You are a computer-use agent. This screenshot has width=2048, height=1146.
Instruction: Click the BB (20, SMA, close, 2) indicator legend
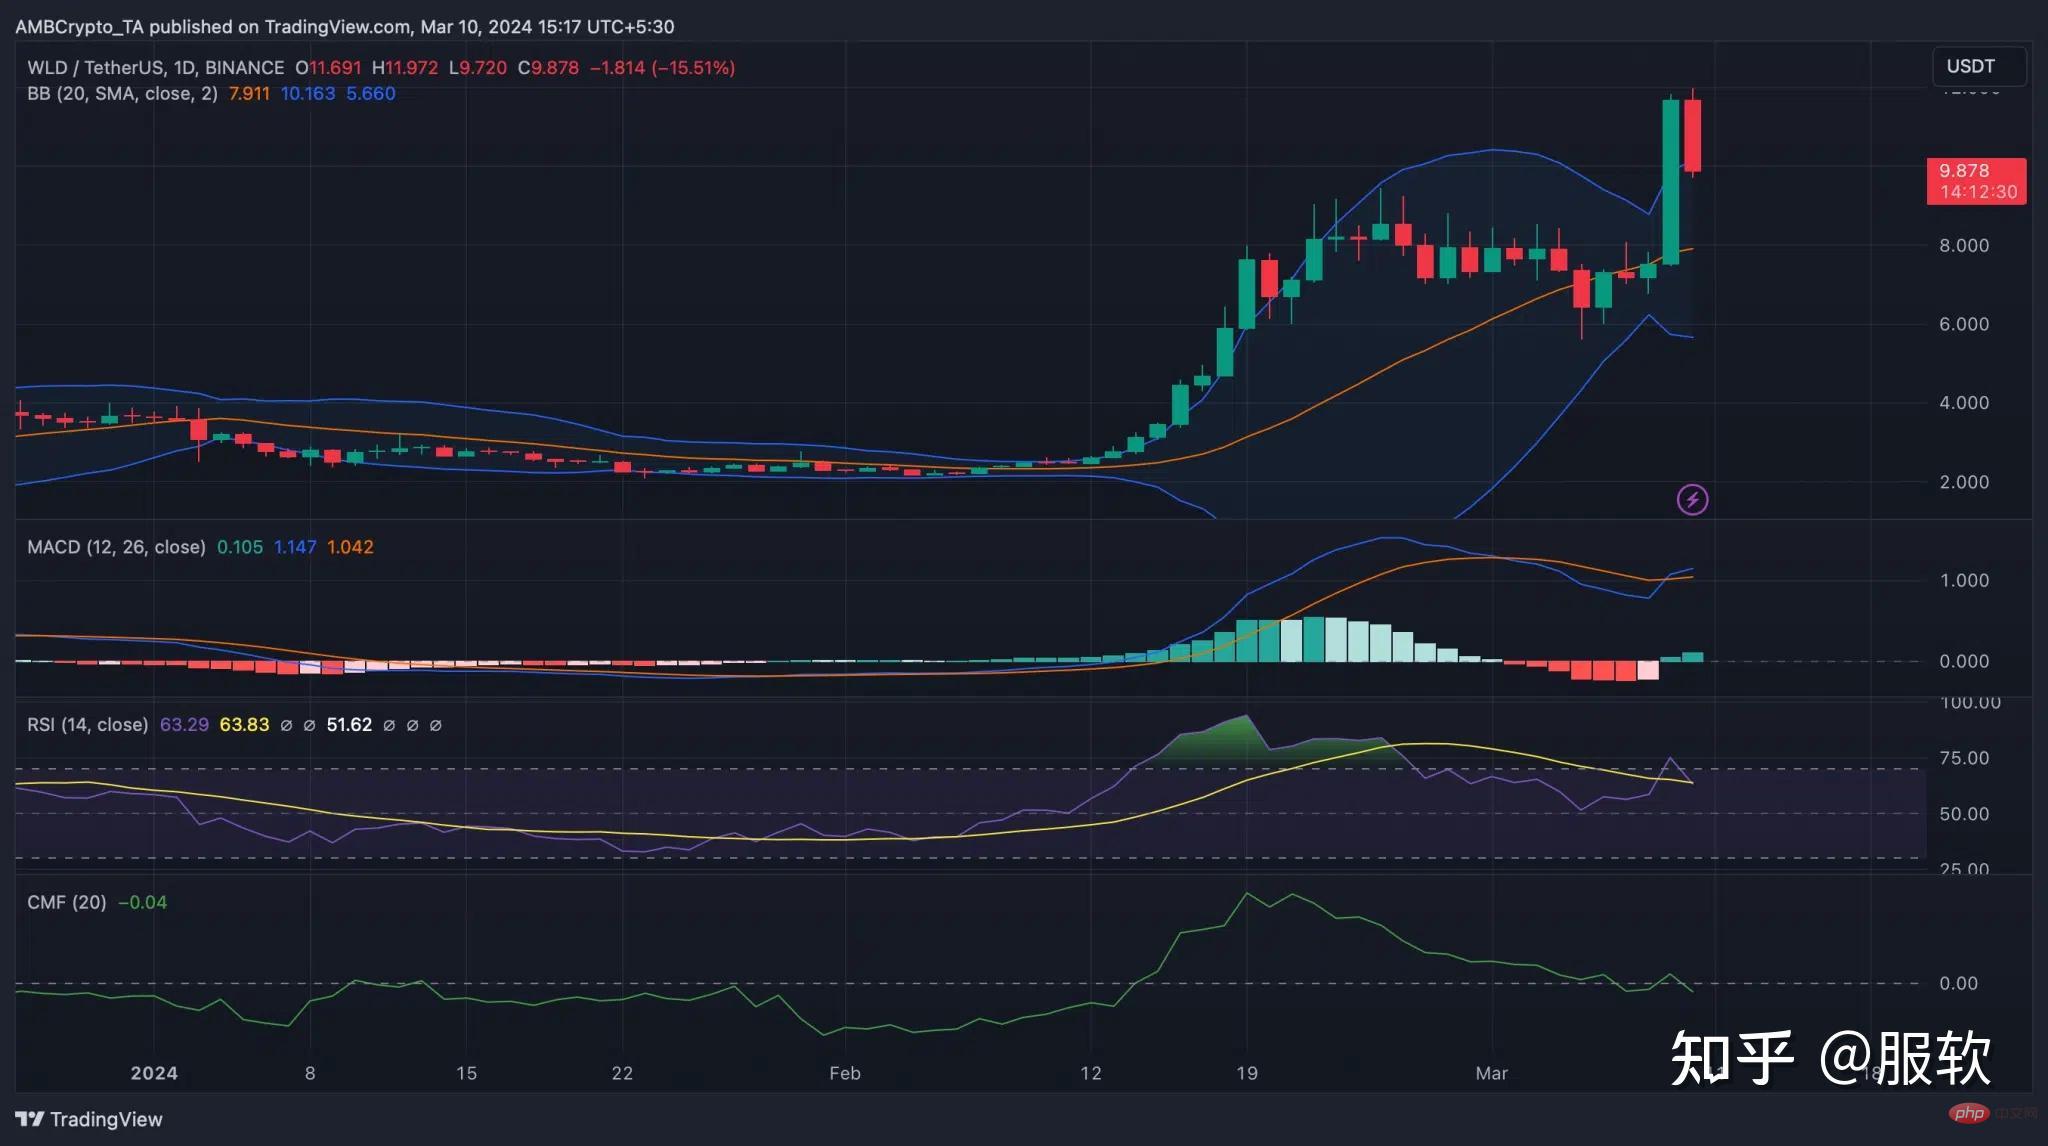122,93
